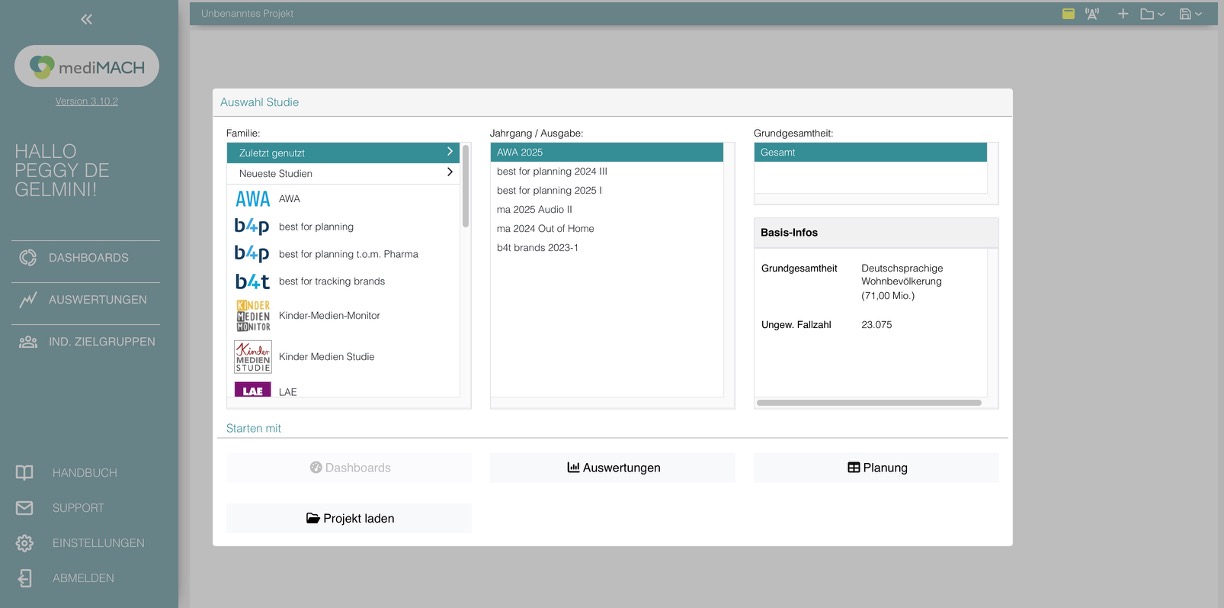
Task: Click the Planung button
Action: tap(876, 468)
